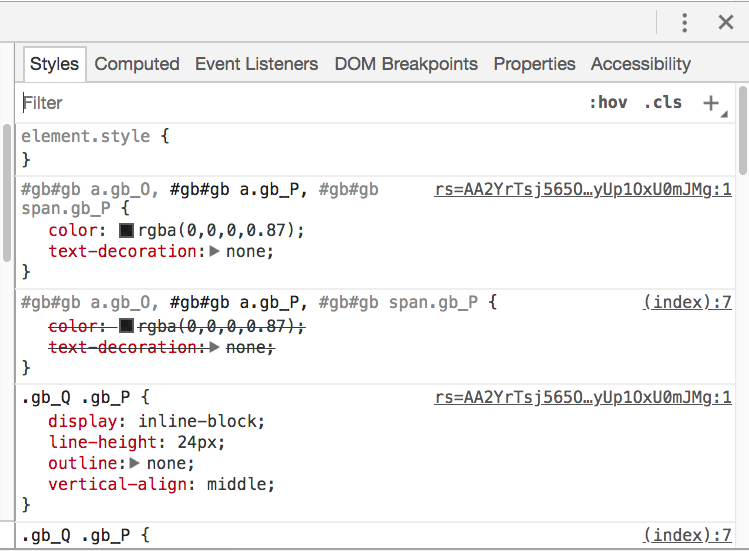The image size is (749, 551).
Task: Open the first (index):7 source link
Action: pyautogui.click(x=687, y=302)
